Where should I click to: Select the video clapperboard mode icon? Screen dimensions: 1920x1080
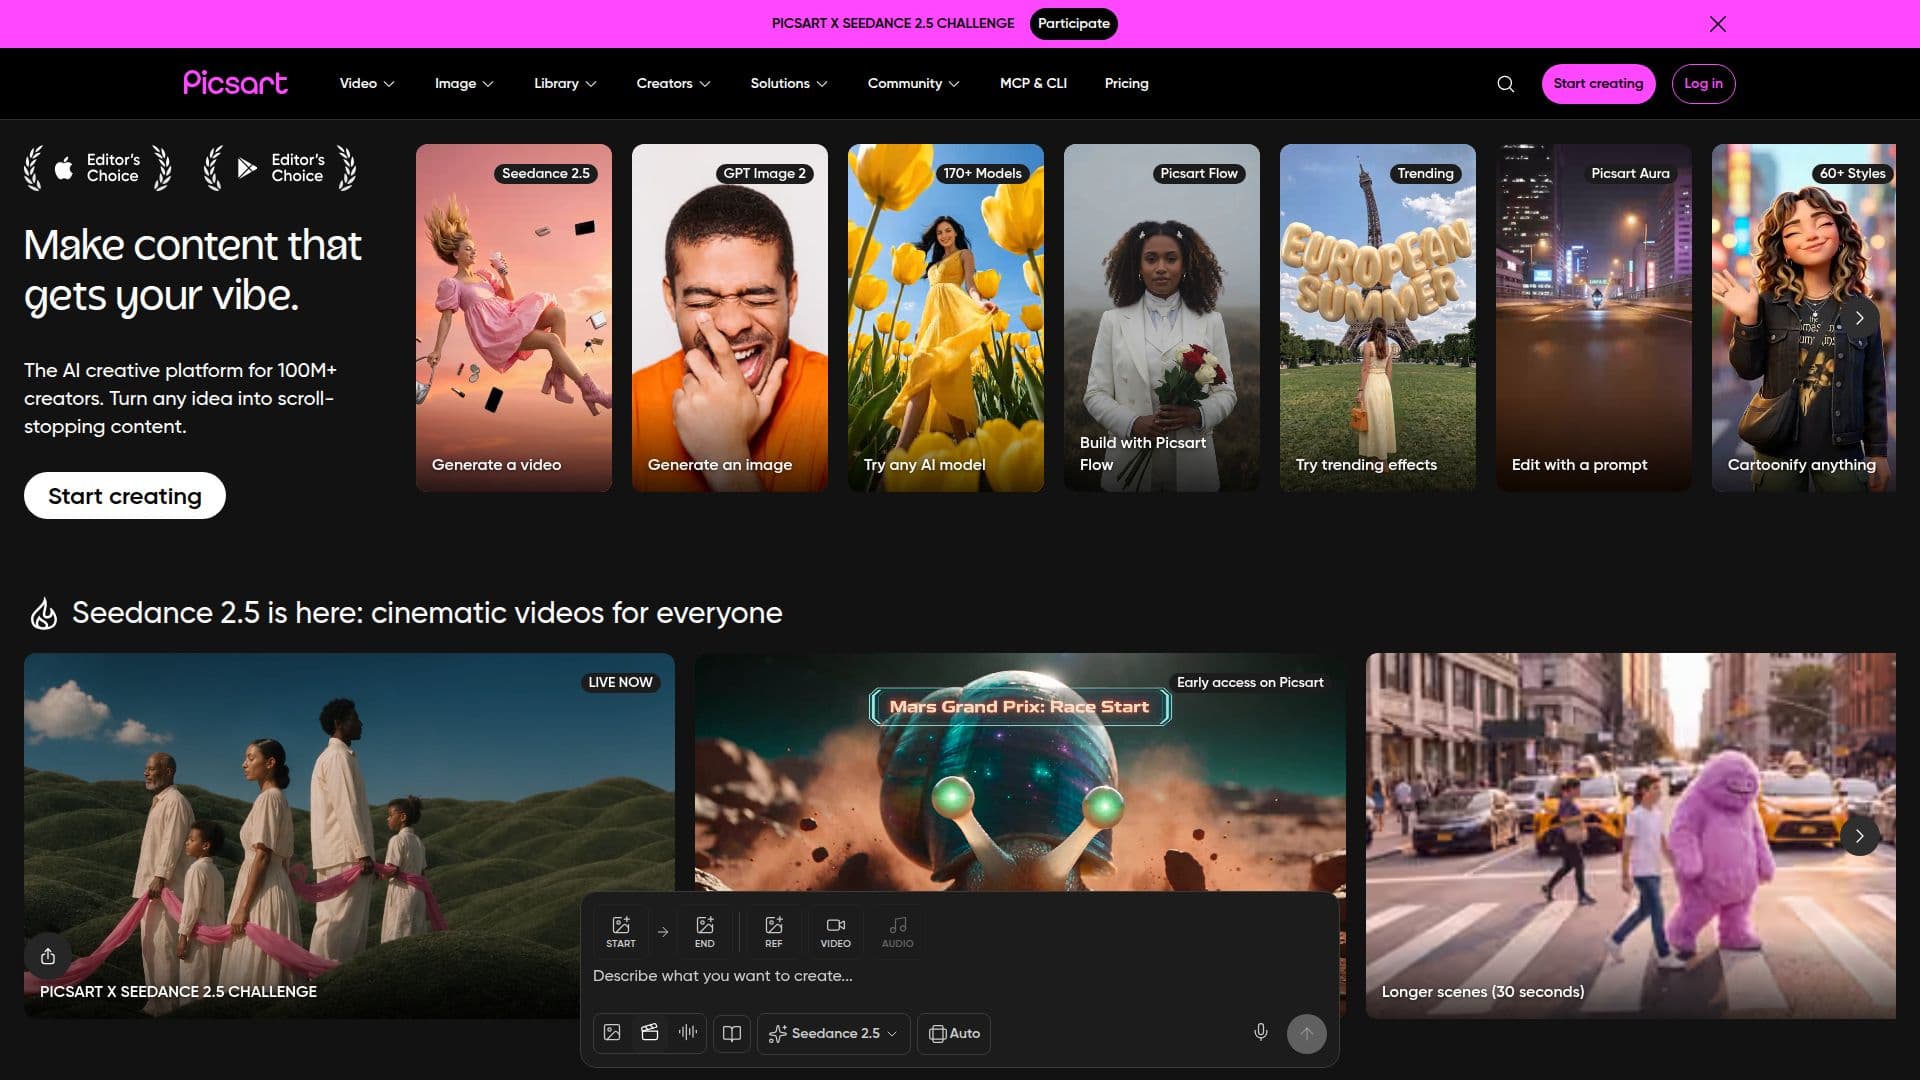tap(650, 1033)
